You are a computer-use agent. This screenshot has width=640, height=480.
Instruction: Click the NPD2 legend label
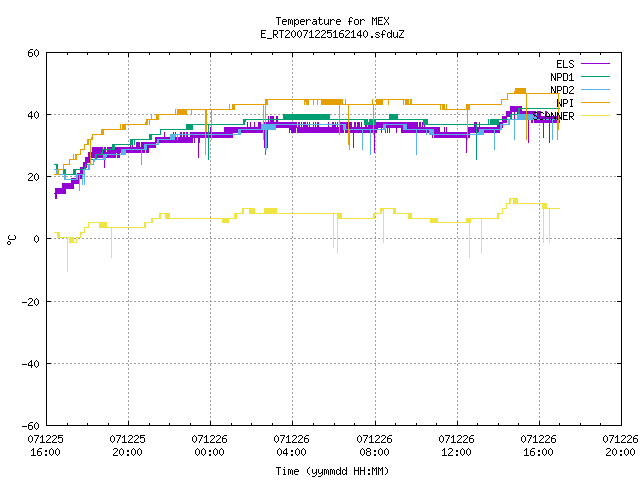pyautogui.click(x=562, y=90)
